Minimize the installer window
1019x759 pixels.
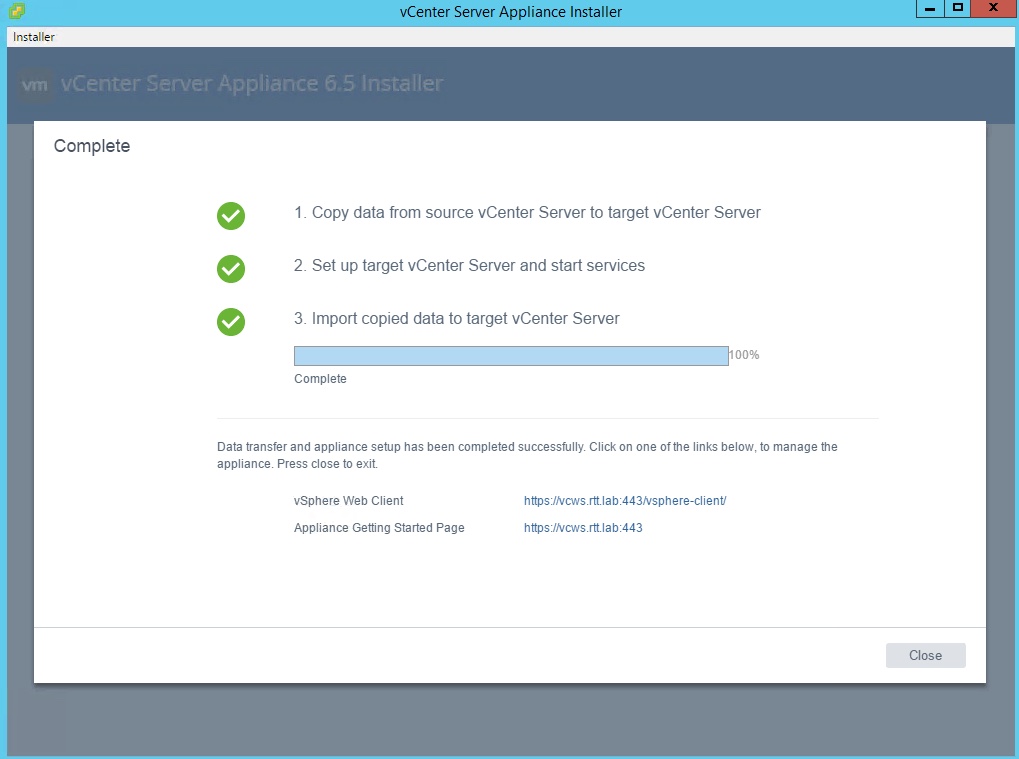tap(929, 9)
